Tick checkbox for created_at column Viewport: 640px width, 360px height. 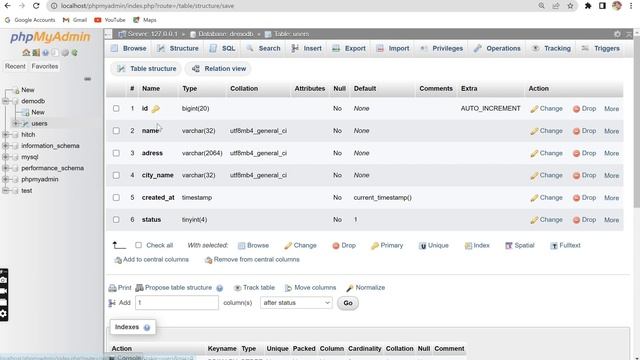[116, 198]
